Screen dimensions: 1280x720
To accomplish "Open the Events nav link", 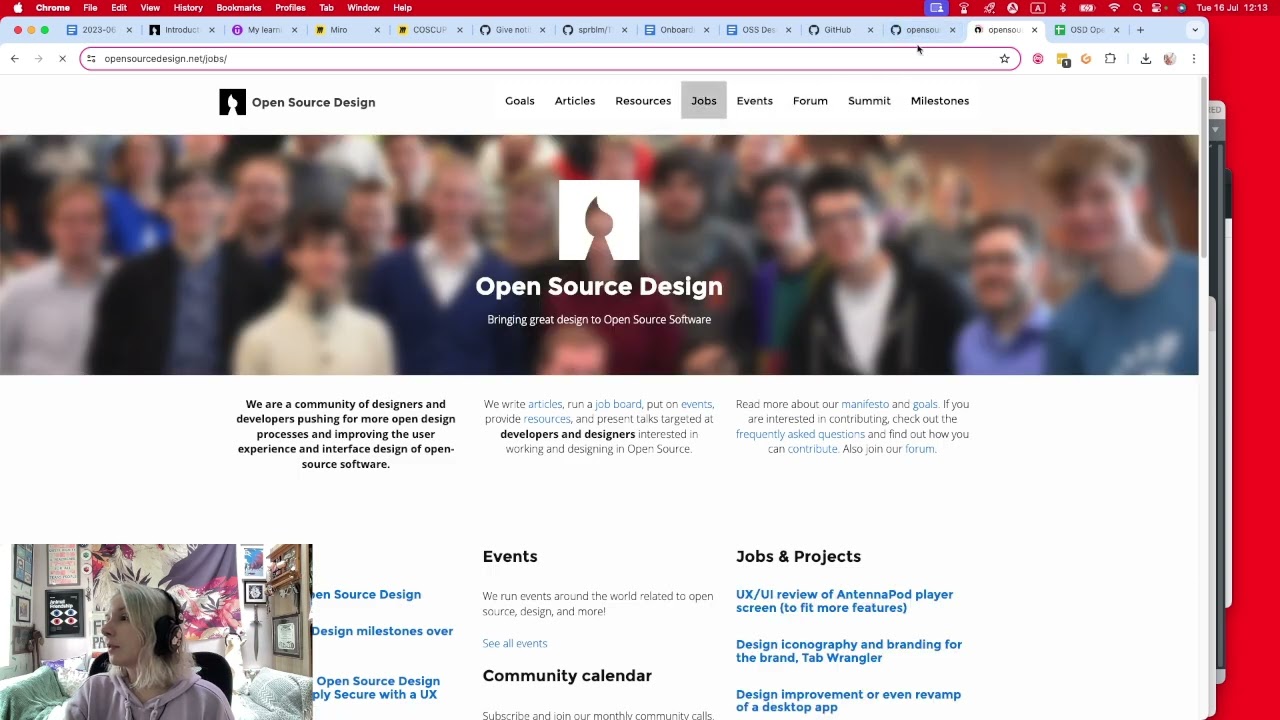I will (x=755, y=101).
